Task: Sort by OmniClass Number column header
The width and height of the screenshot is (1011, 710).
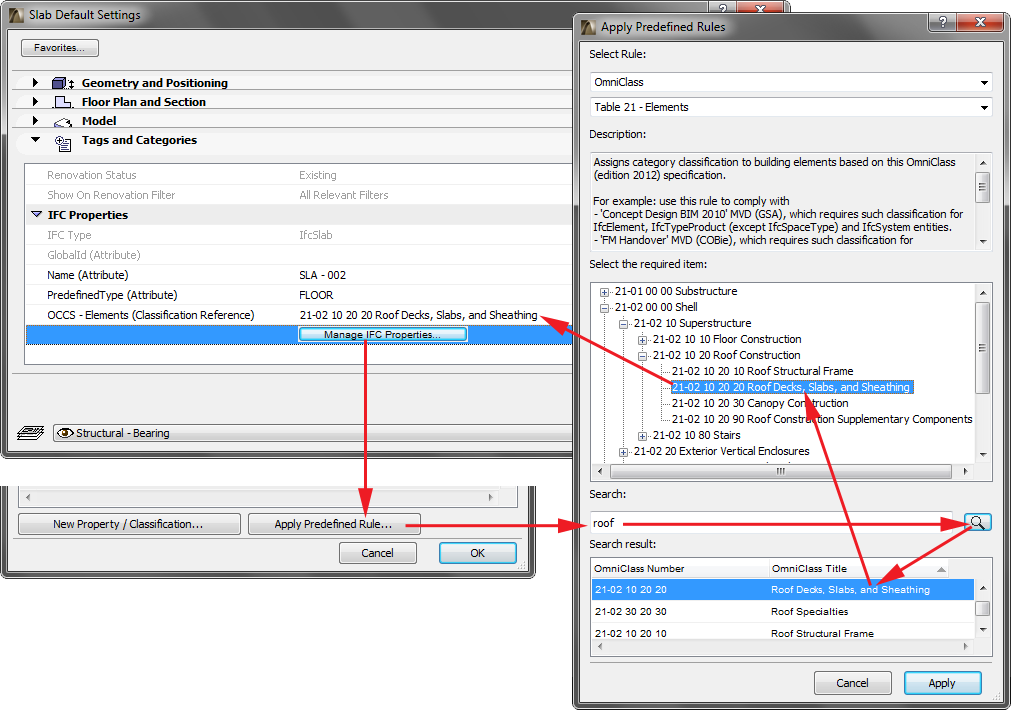Action: pyautogui.click(x=680, y=568)
